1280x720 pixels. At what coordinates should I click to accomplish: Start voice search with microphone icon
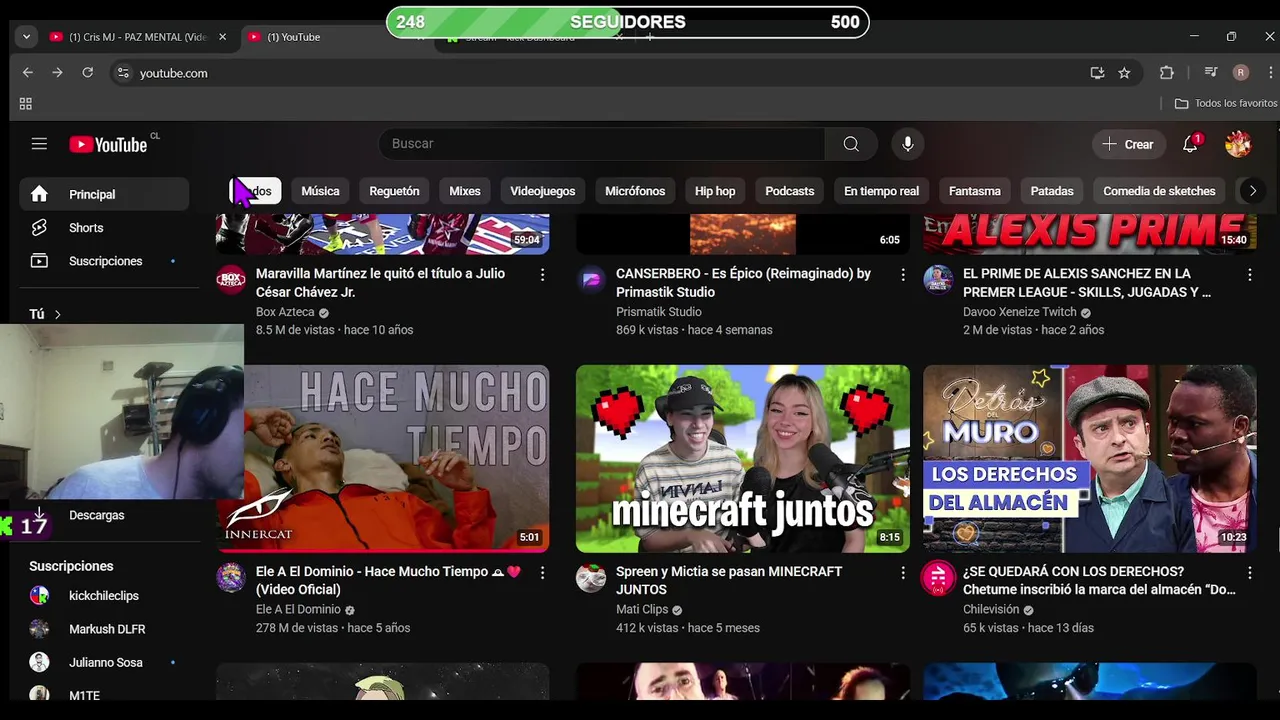(908, 144)
